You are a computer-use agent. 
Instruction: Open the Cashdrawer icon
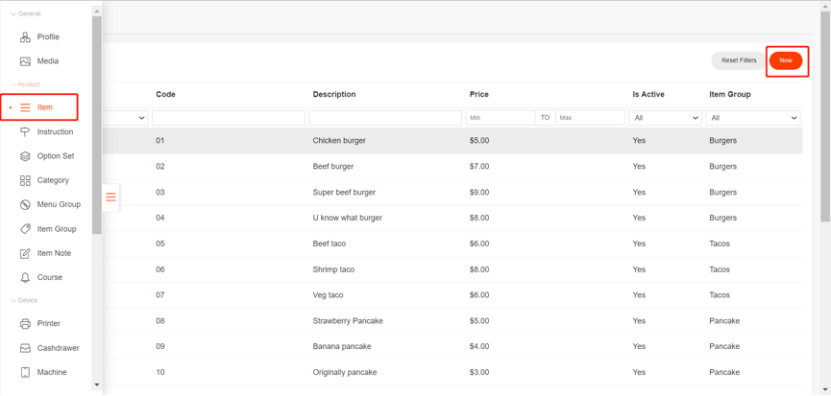25,348
